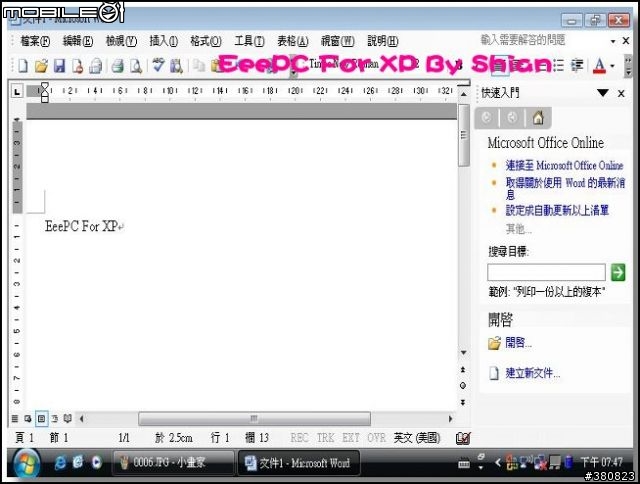Open a file using the folder toolbar icon

pos(41,65)
